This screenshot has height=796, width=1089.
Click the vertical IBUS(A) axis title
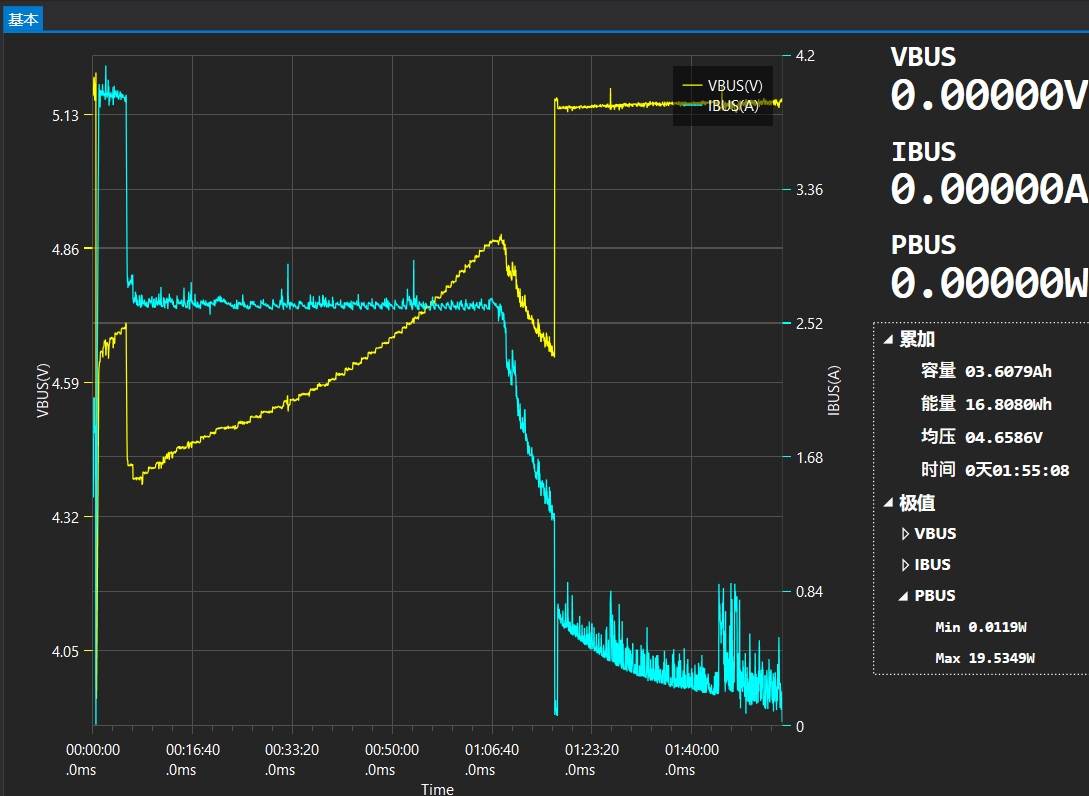click(x=834, y=390)
